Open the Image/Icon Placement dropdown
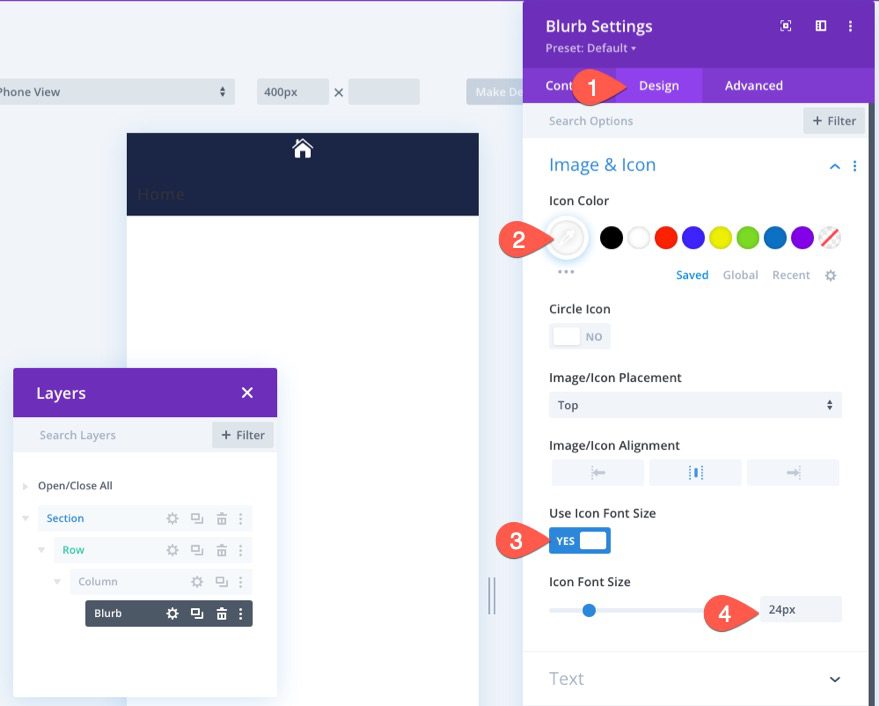Screen dimensions: 879x706 click(695, 404)
